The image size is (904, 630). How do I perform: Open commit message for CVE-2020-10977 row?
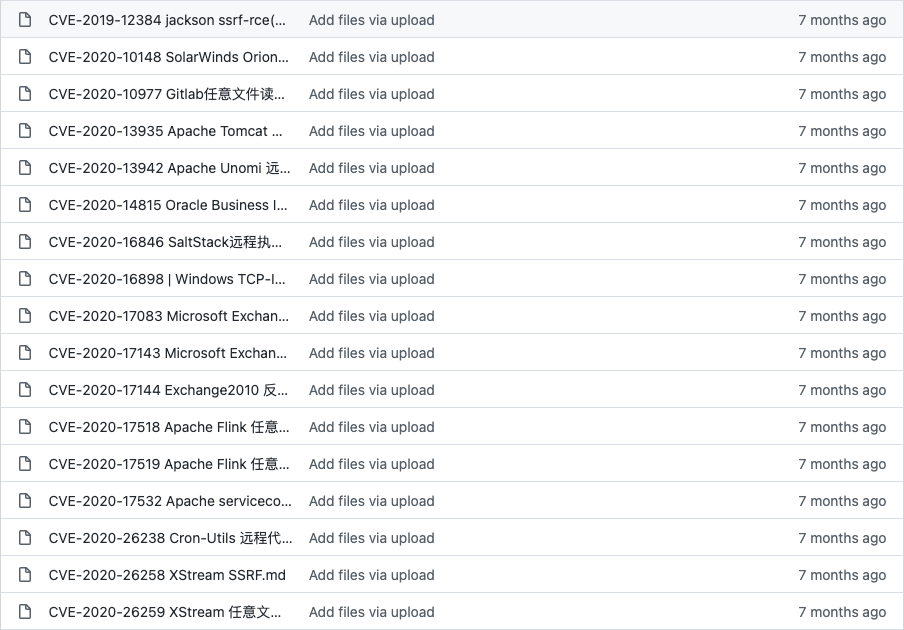(372, 94)
